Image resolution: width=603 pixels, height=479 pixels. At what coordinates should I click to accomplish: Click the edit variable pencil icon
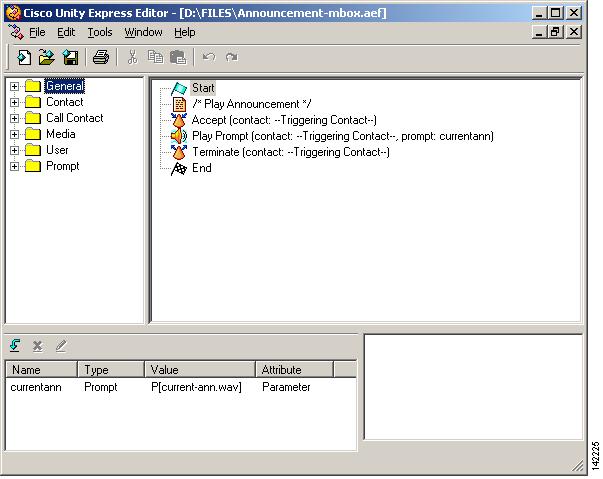tap(61, 346)
